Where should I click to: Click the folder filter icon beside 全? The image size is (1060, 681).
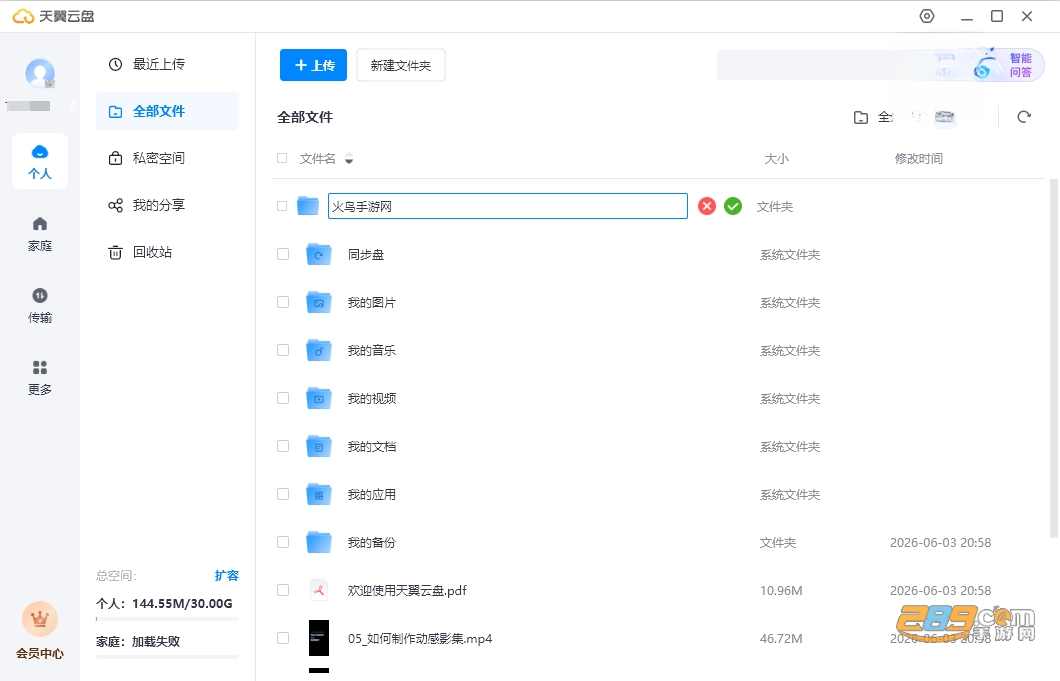click(861, 117)
